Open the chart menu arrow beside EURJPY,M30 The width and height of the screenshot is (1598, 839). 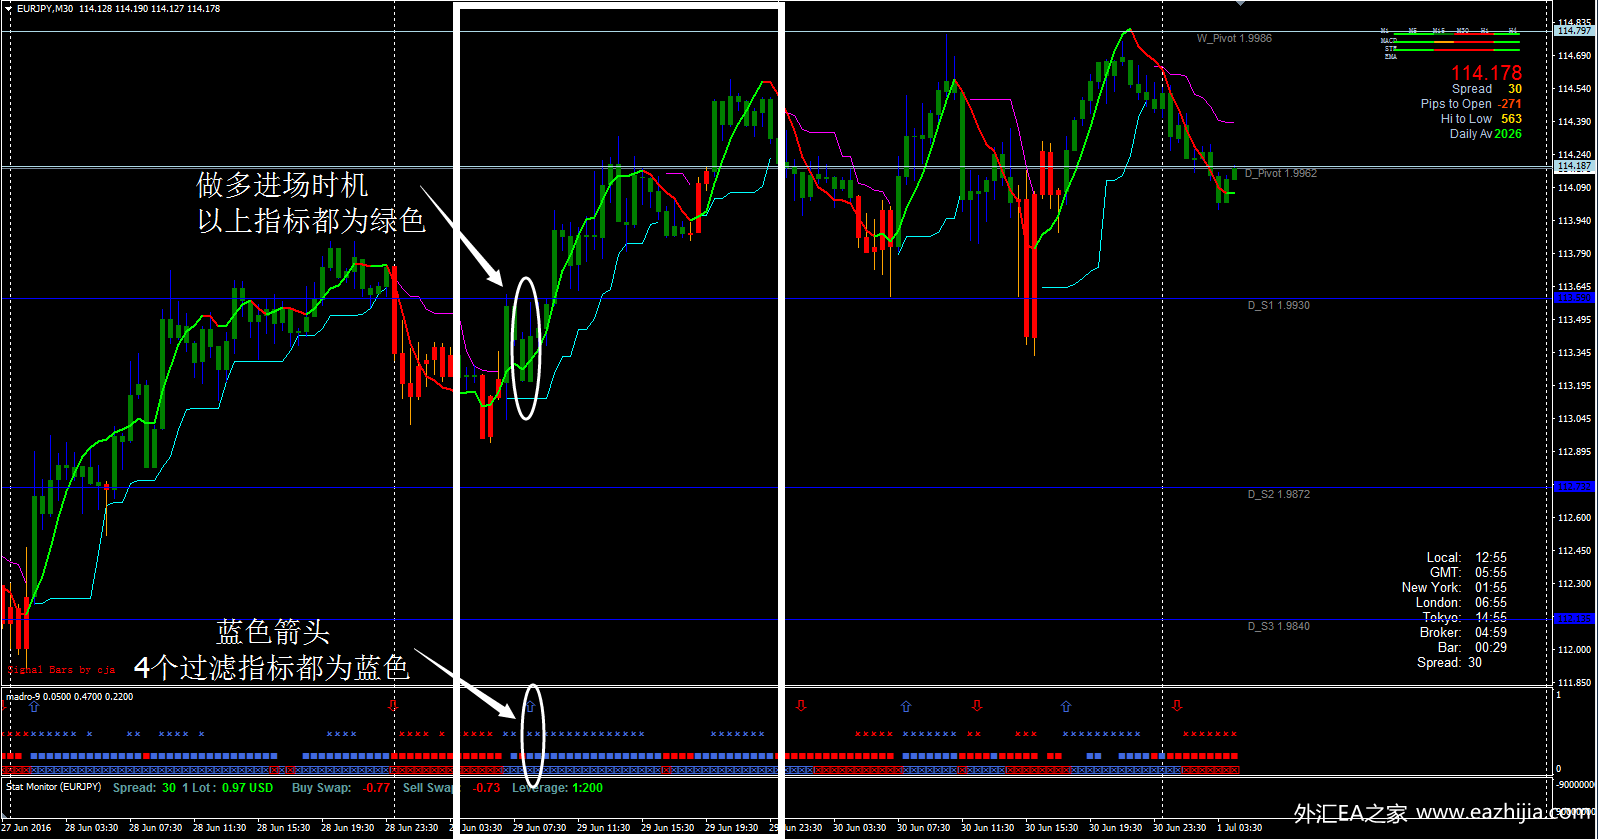[x=9, y=8]
